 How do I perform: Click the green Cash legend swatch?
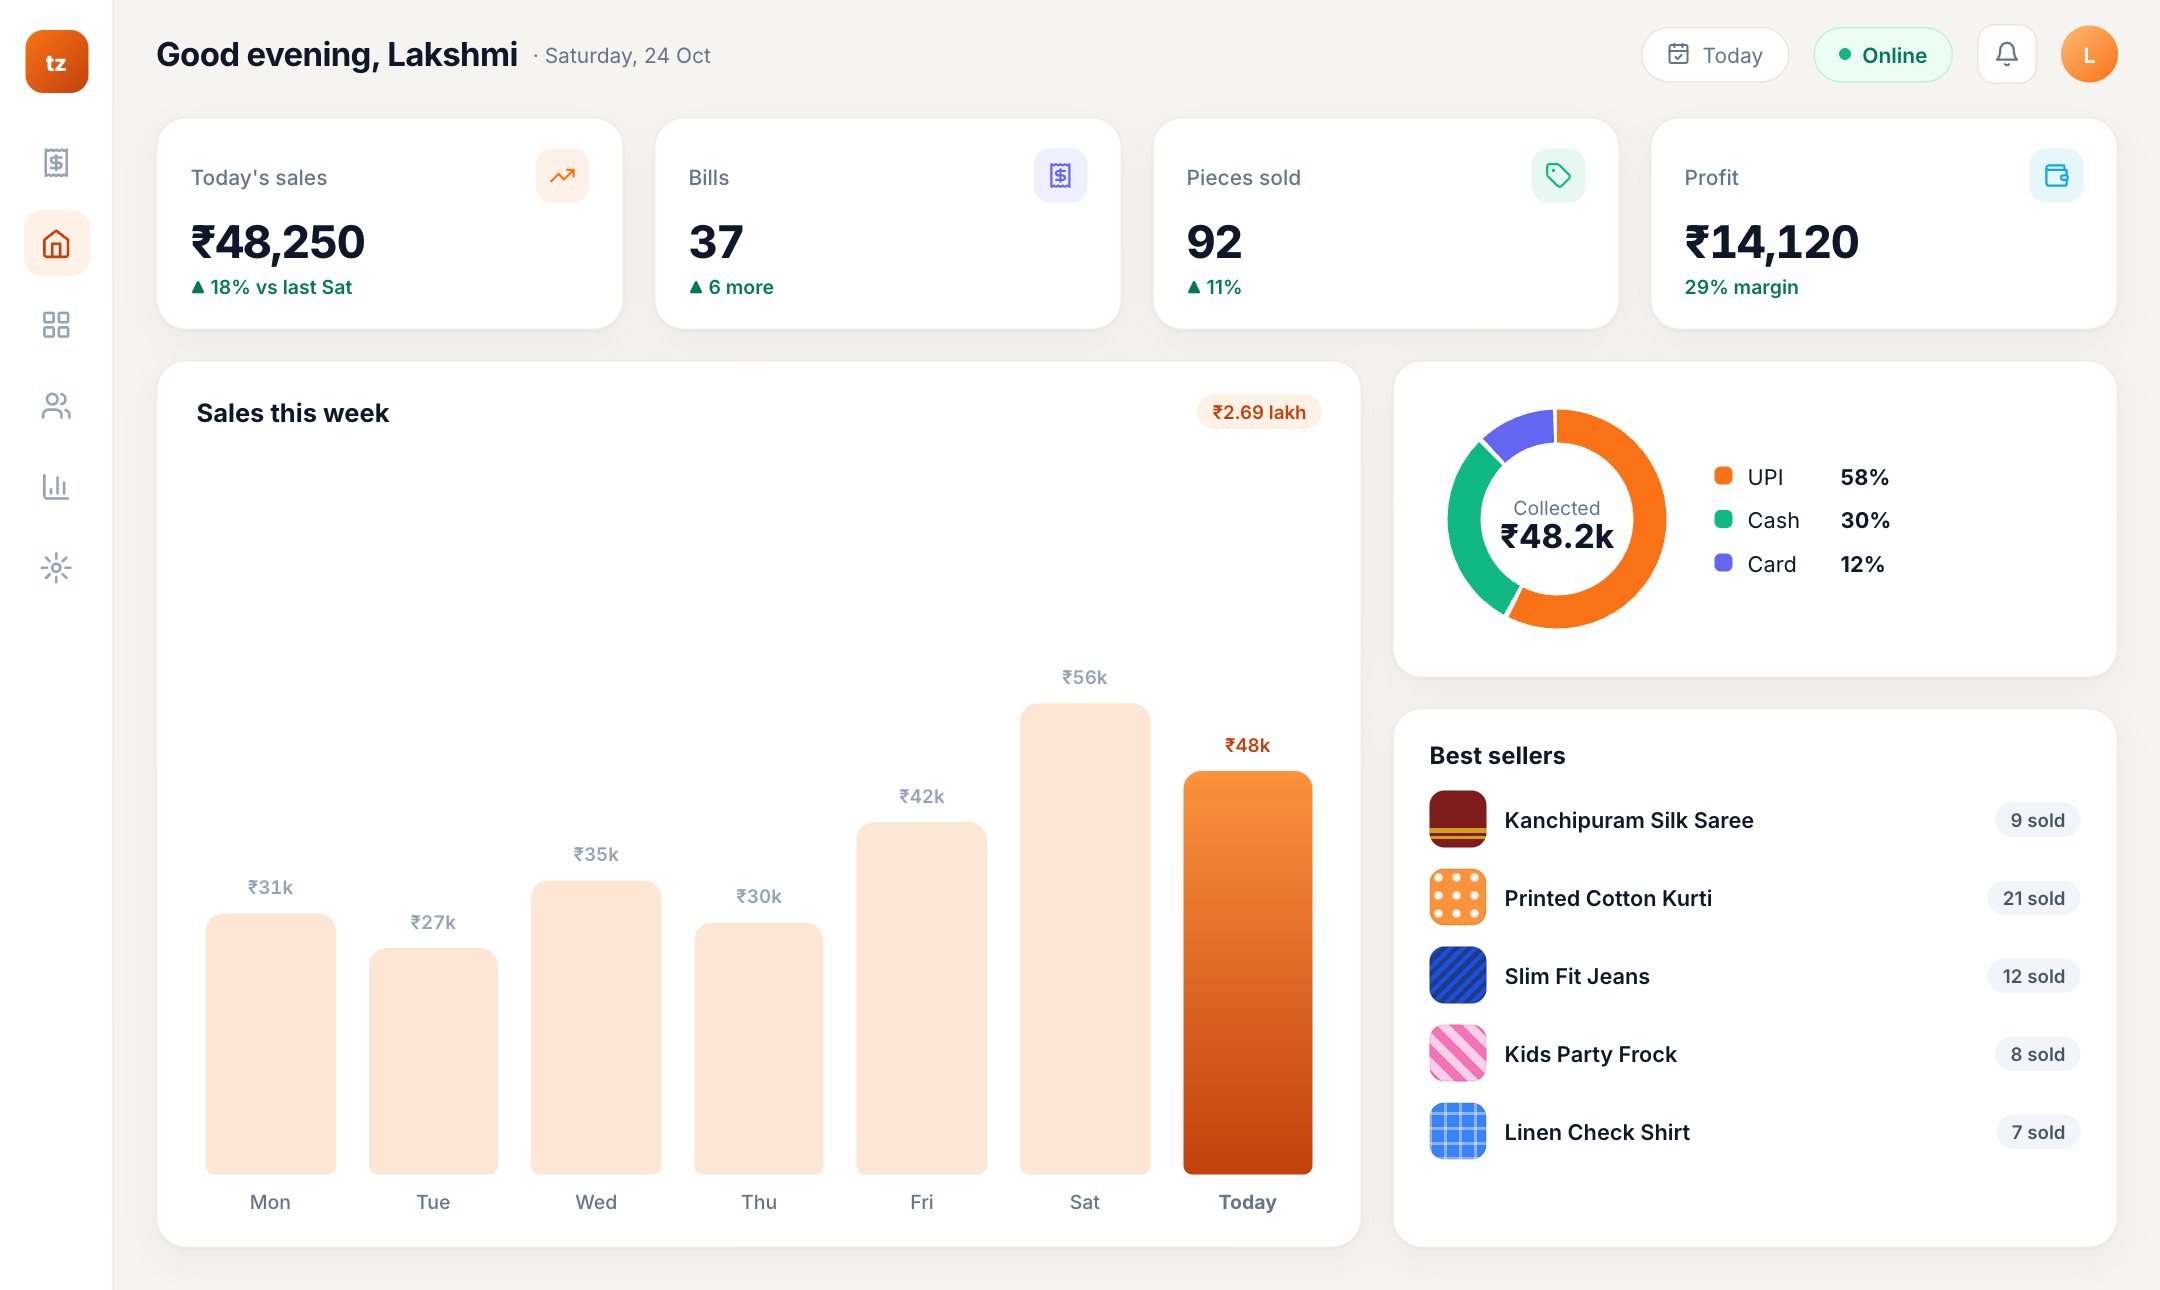[x=1723, y=519]
